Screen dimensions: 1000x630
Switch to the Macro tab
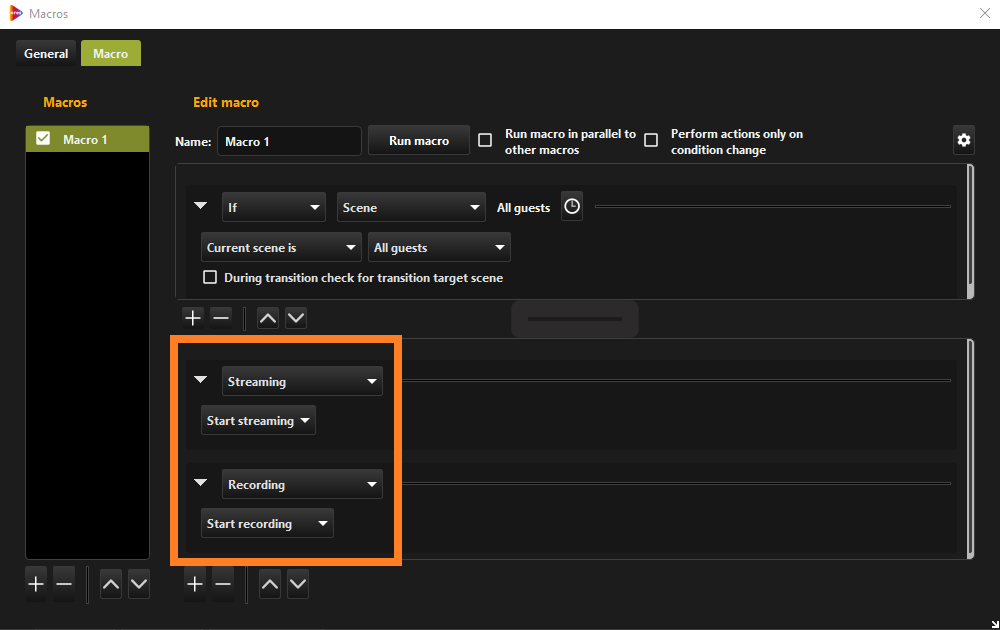tap(111, 54)
